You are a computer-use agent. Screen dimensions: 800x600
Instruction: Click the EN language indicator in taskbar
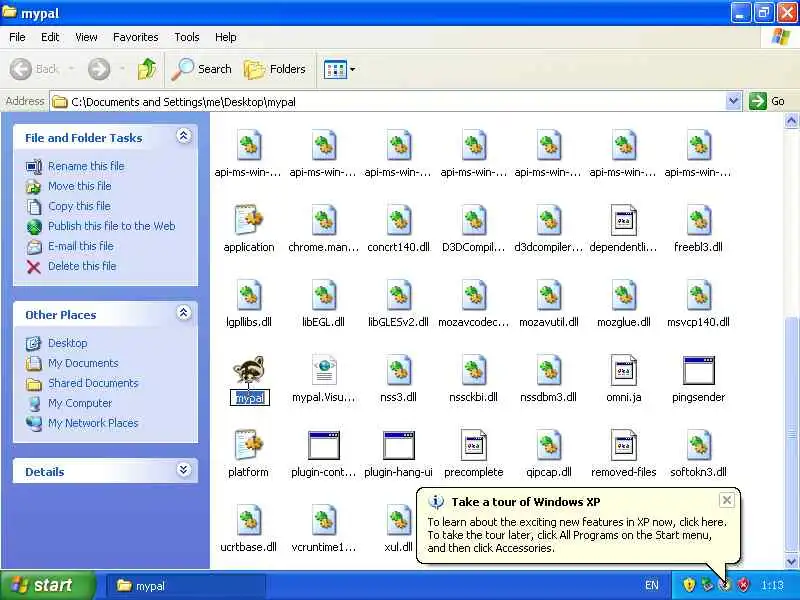tap(652, 585)
